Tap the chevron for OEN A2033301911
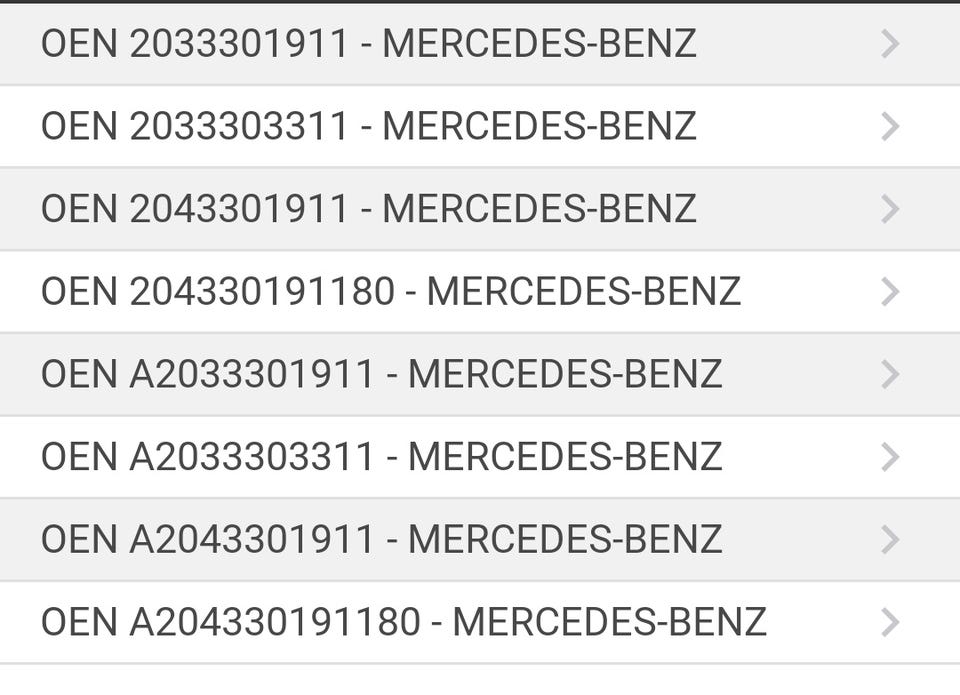Image resolution: width=960 pixels, height=695 pixels. [890, 374]
